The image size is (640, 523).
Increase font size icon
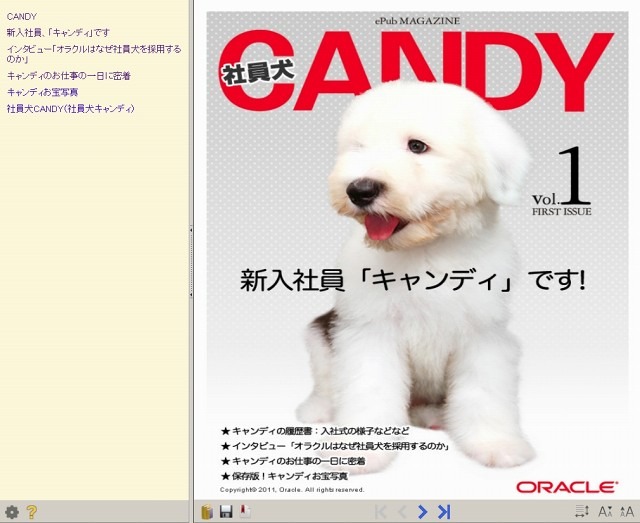[x=627, y=512]
